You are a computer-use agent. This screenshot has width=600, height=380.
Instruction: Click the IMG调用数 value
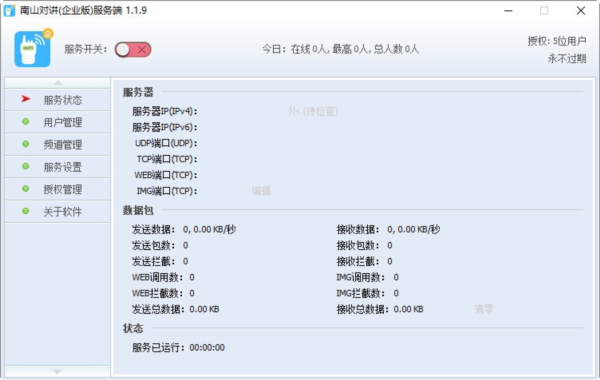[x=396, y=277]
